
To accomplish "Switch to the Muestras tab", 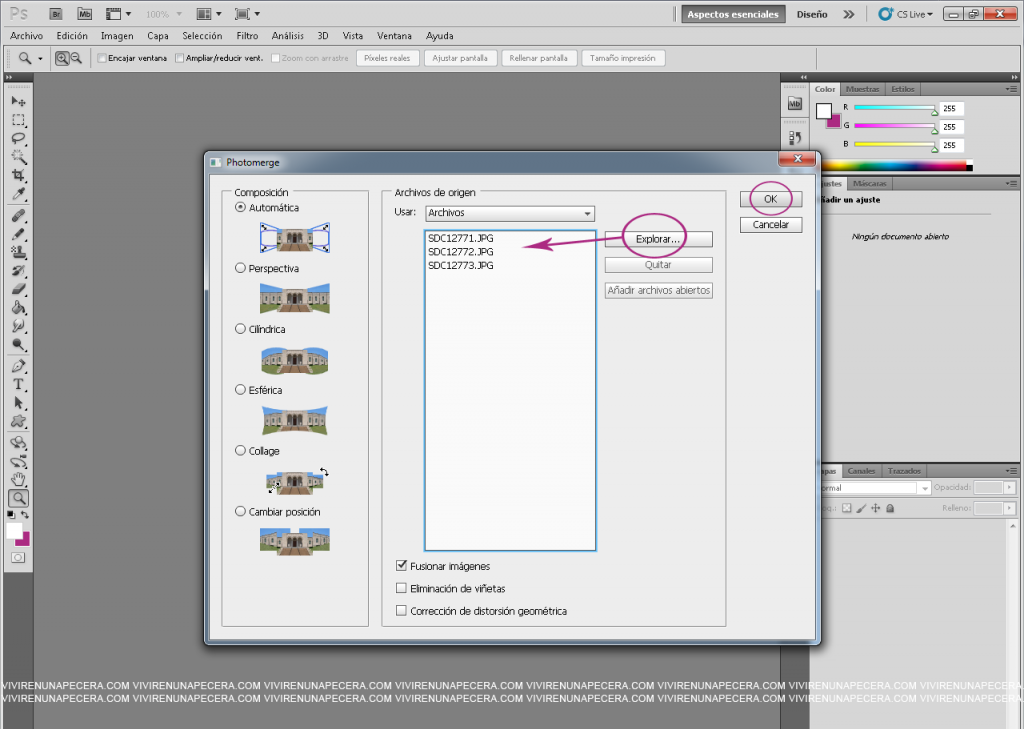I will [x=862, y=89].
